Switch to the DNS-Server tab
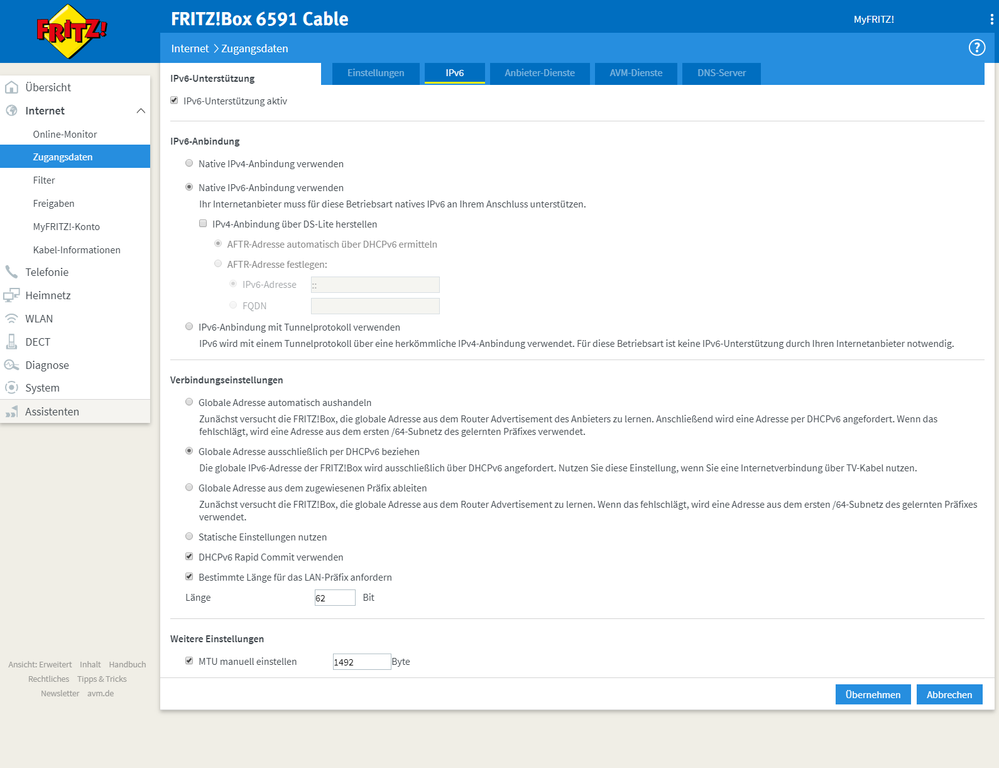The image size is (999, 768). click(x=721, y=73)
